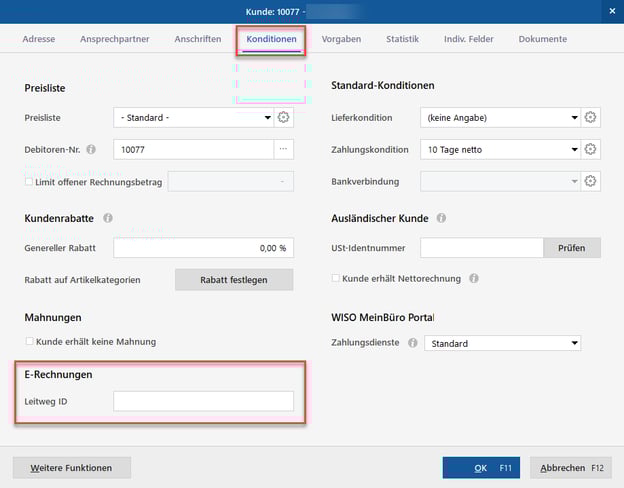This screenshot has height=488, width=624.
Task: Click gear icon beside Lieferkondition
Action: (591, 118)
